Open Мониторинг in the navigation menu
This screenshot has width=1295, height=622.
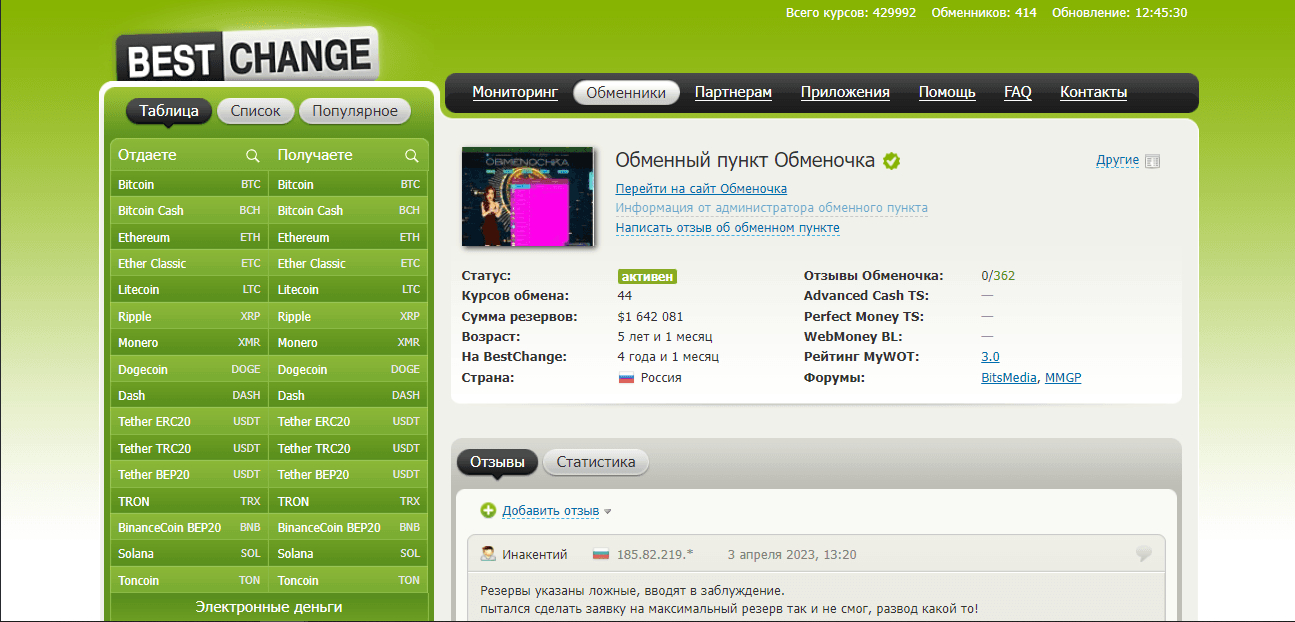[x=515, y=92]
